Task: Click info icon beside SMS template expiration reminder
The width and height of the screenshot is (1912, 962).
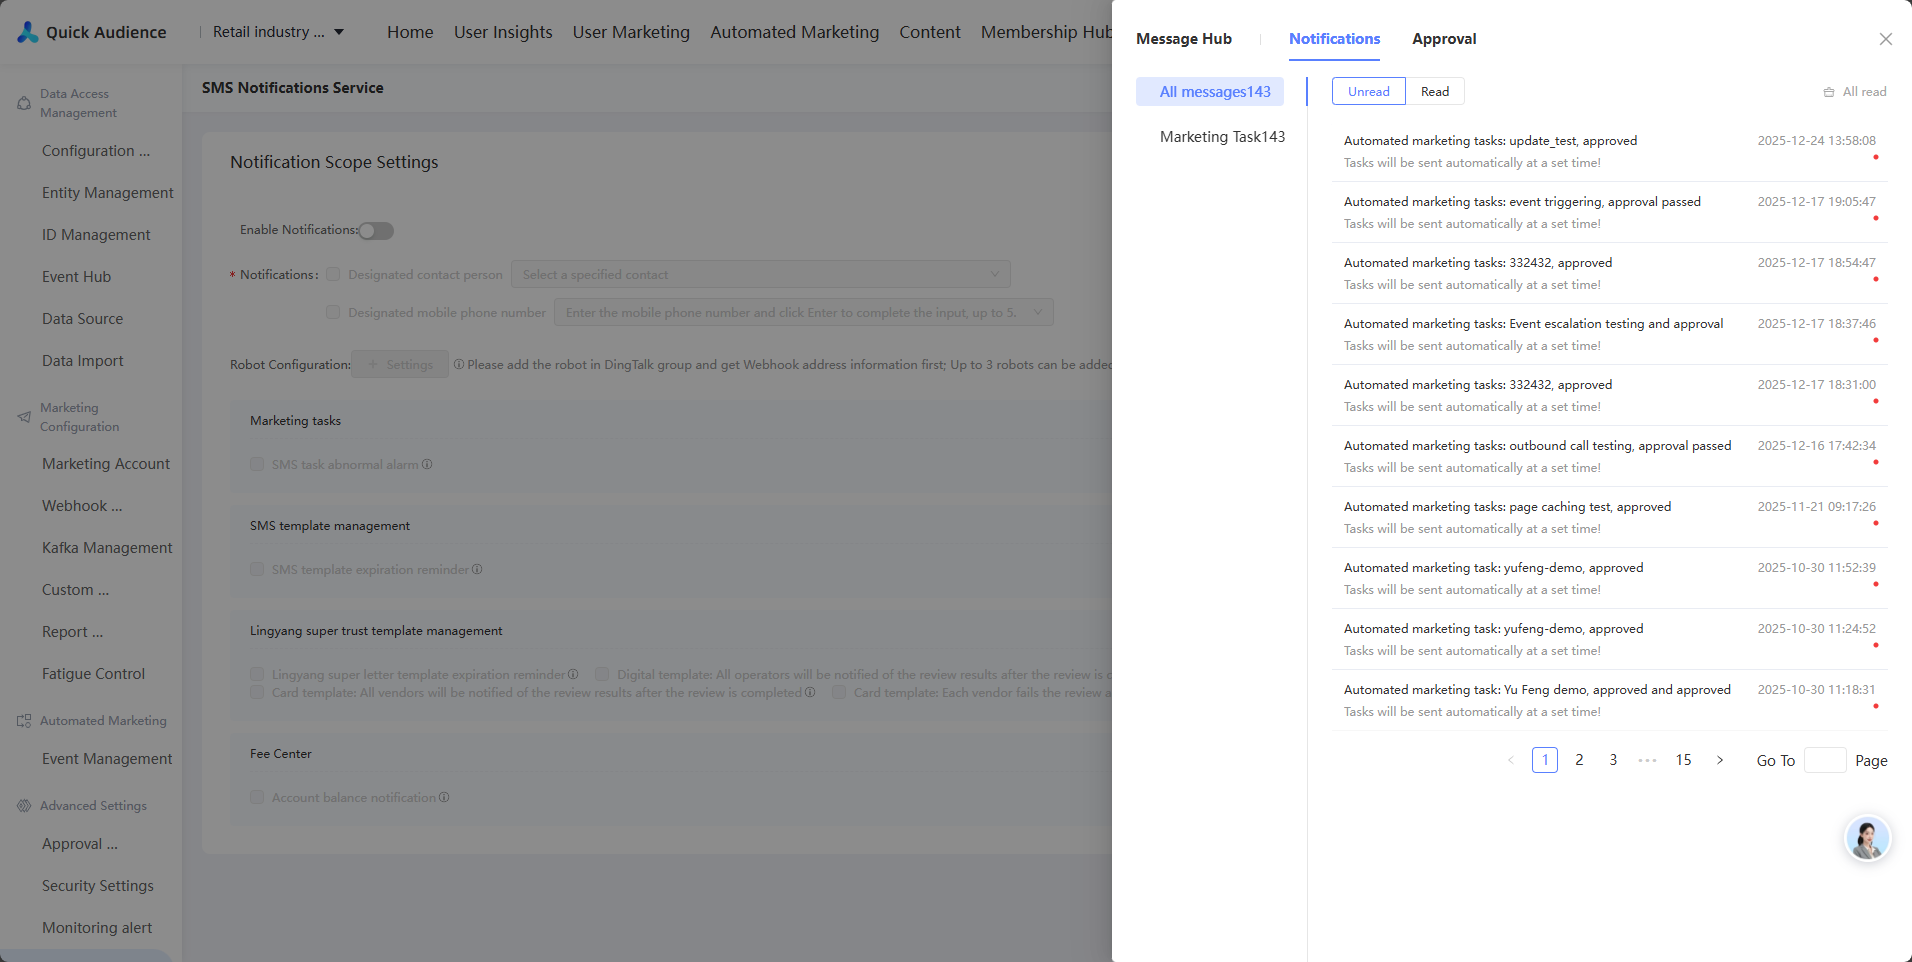Action: [477, 569]
